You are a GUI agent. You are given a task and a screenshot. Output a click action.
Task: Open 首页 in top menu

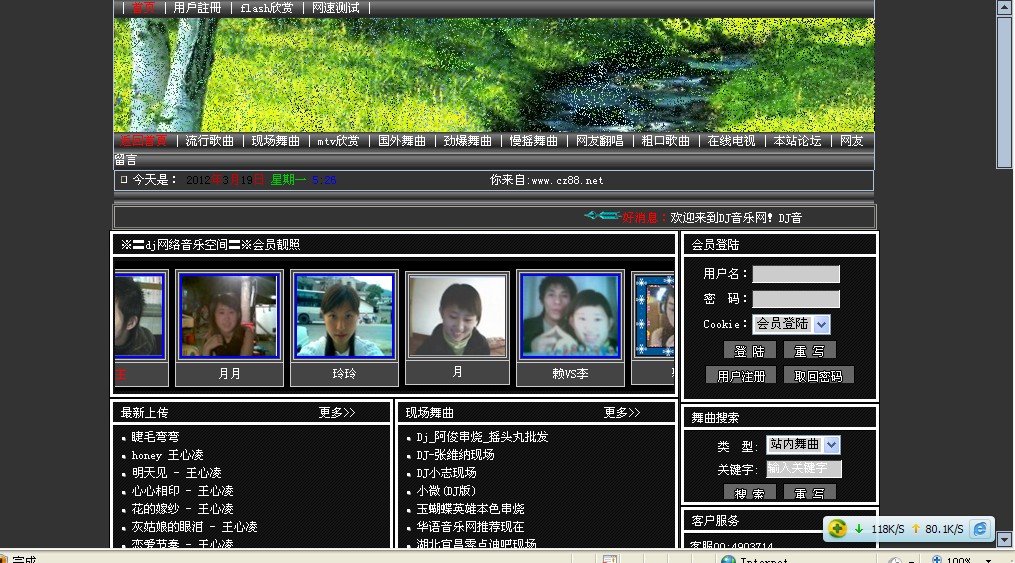coord(143,8)
